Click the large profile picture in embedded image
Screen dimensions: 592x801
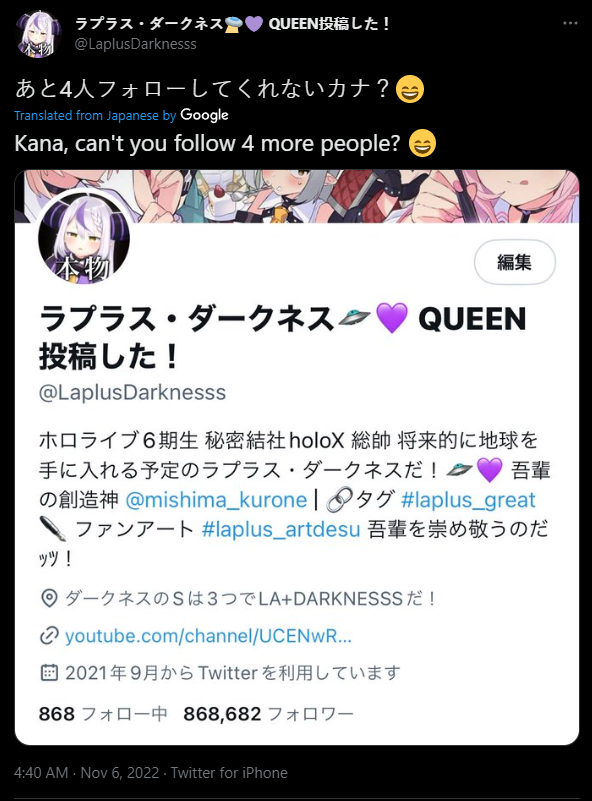point(84,239)
